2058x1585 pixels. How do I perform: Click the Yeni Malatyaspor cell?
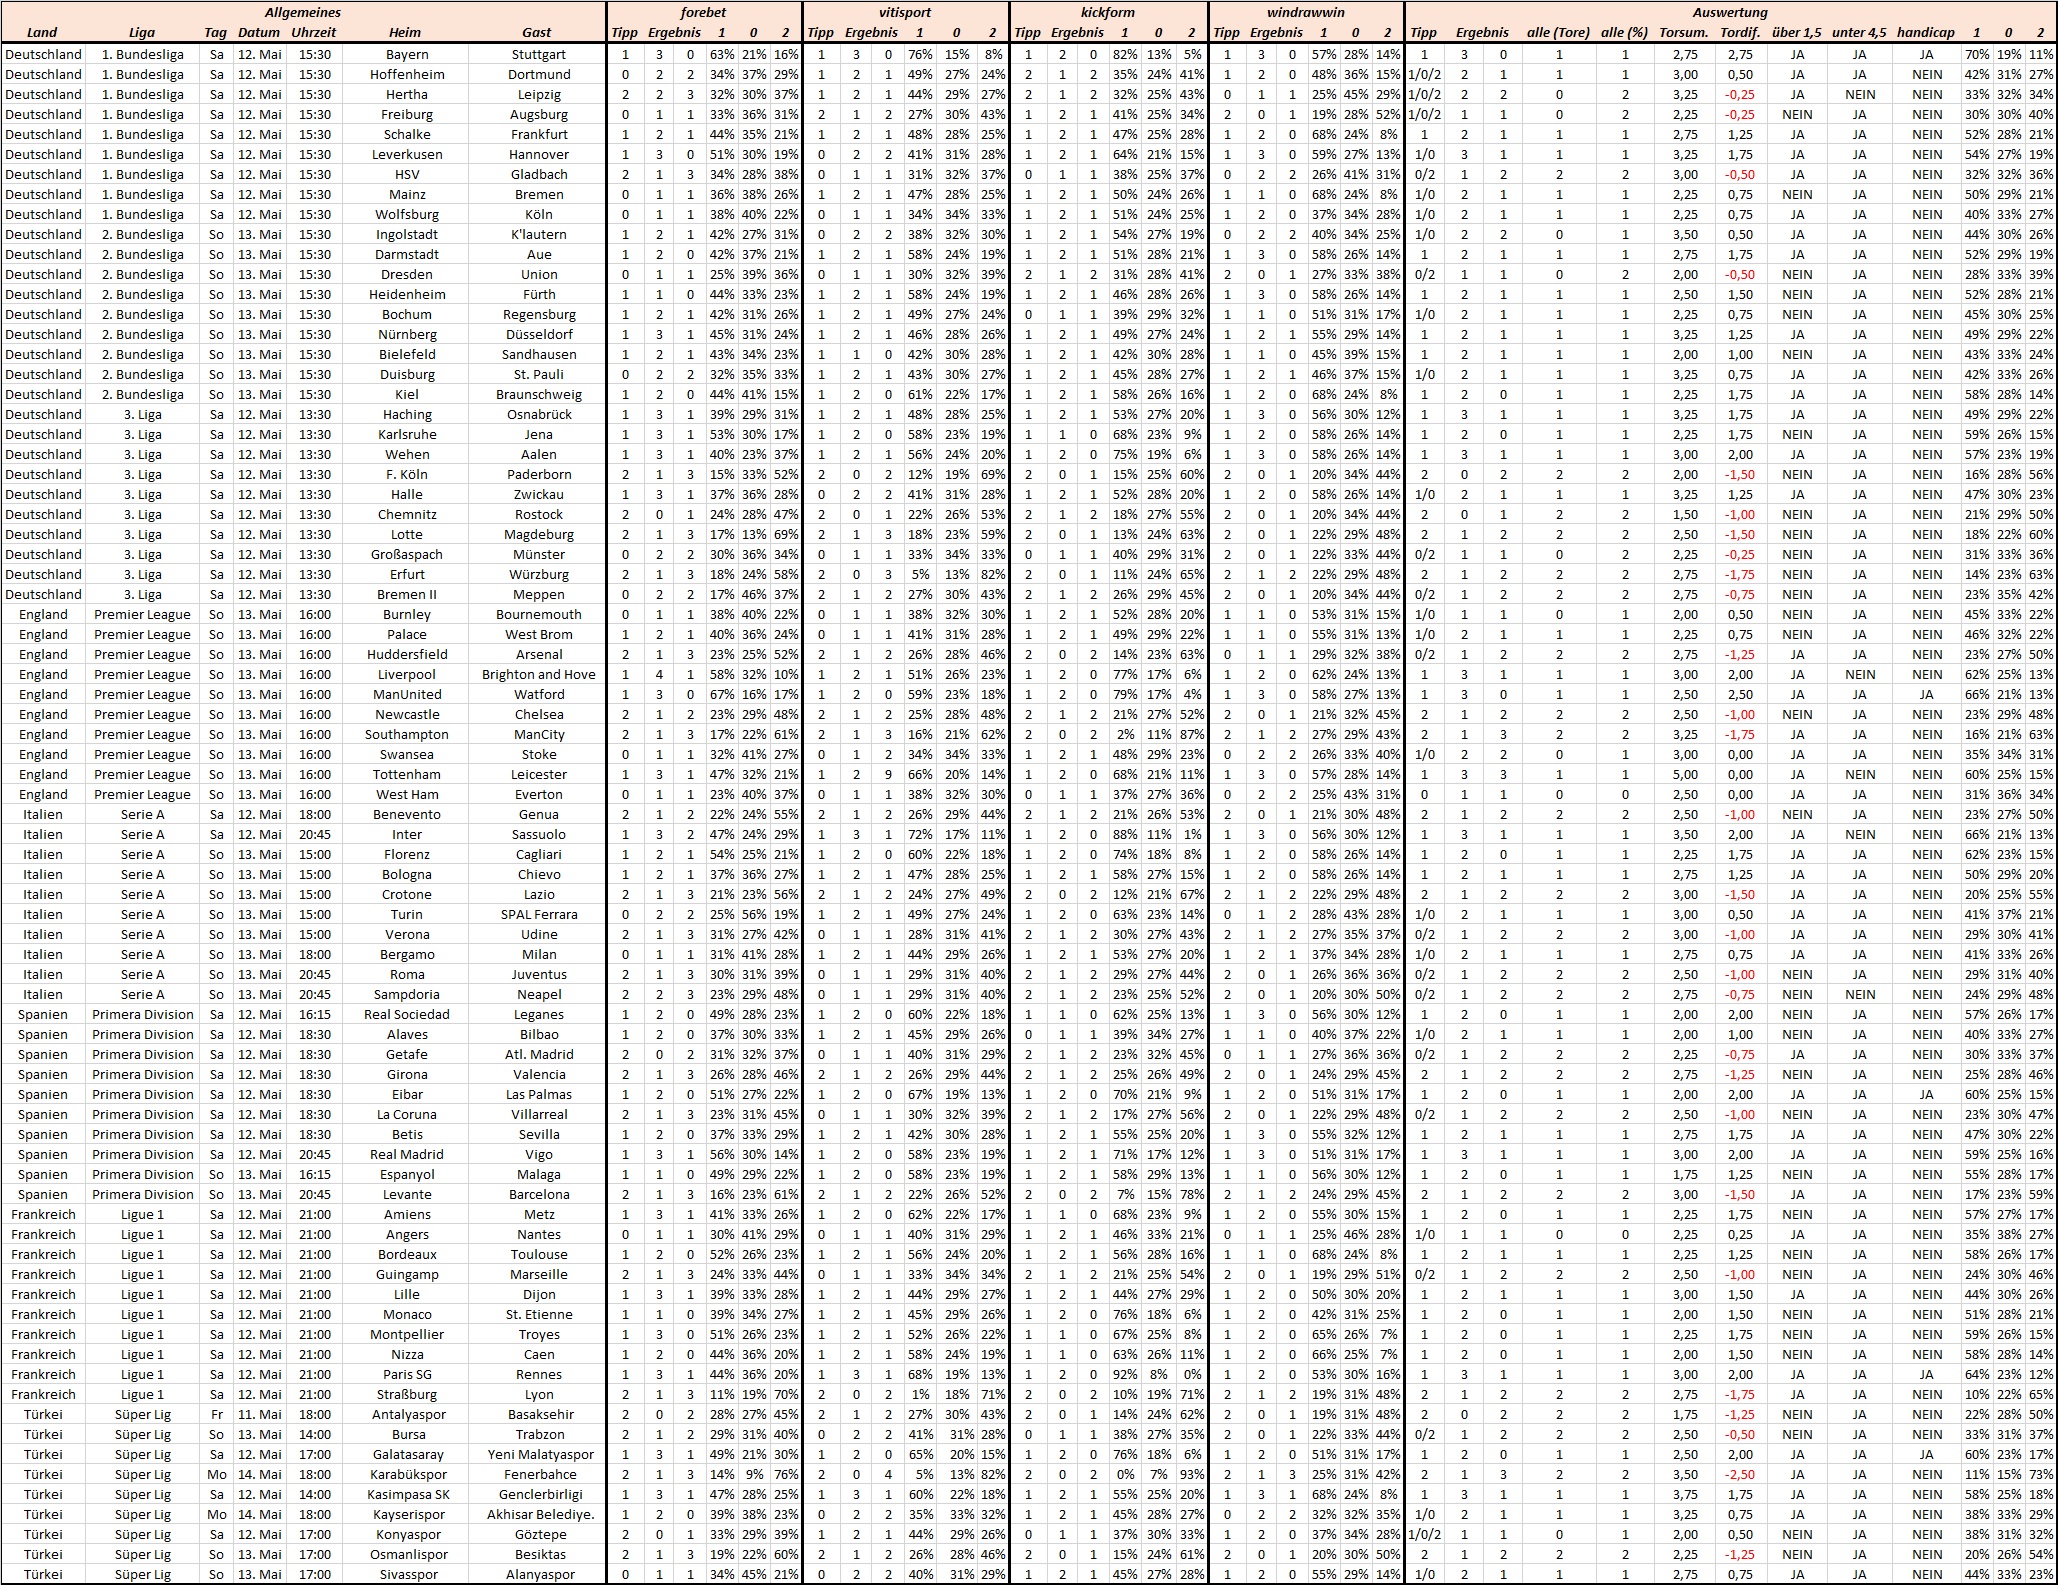[538, 1454]
